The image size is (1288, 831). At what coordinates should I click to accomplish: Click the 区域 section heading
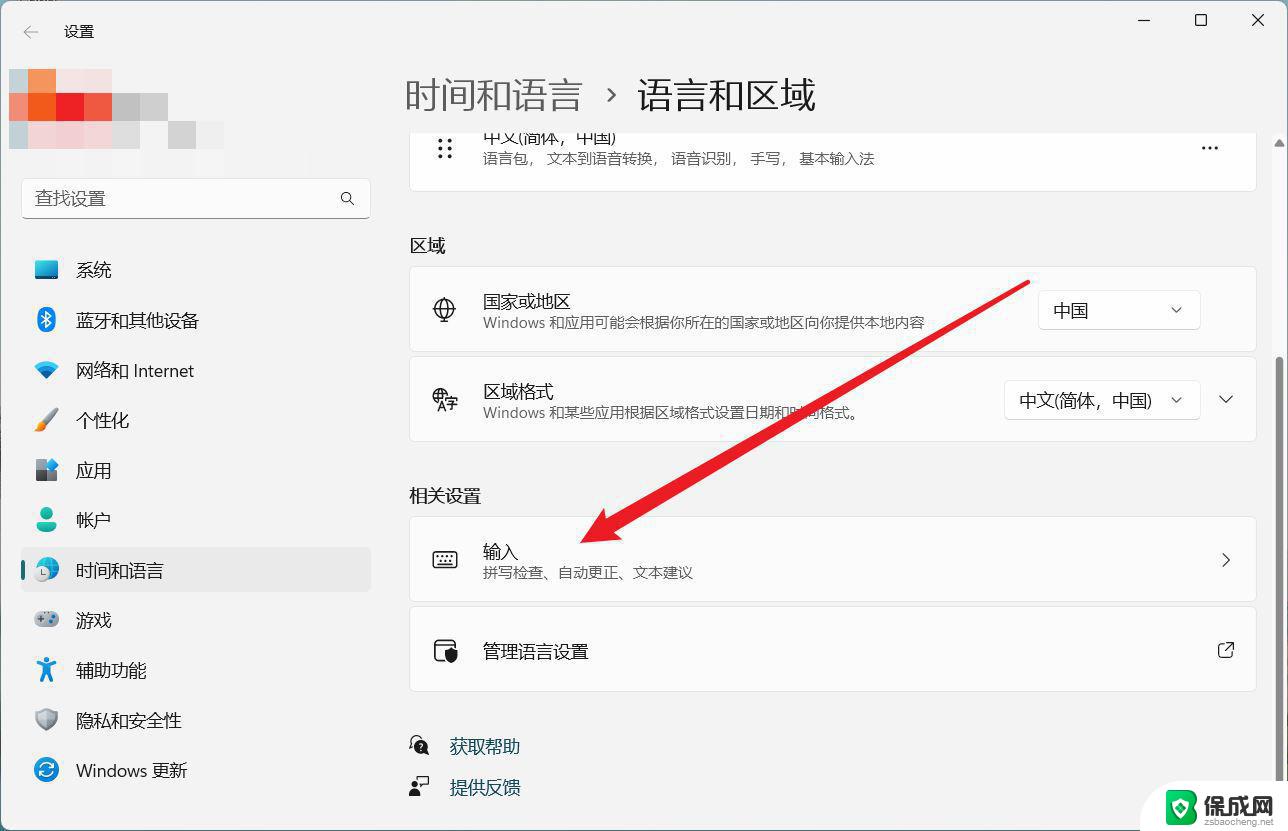pyautogui.click(x=428, y=245)
